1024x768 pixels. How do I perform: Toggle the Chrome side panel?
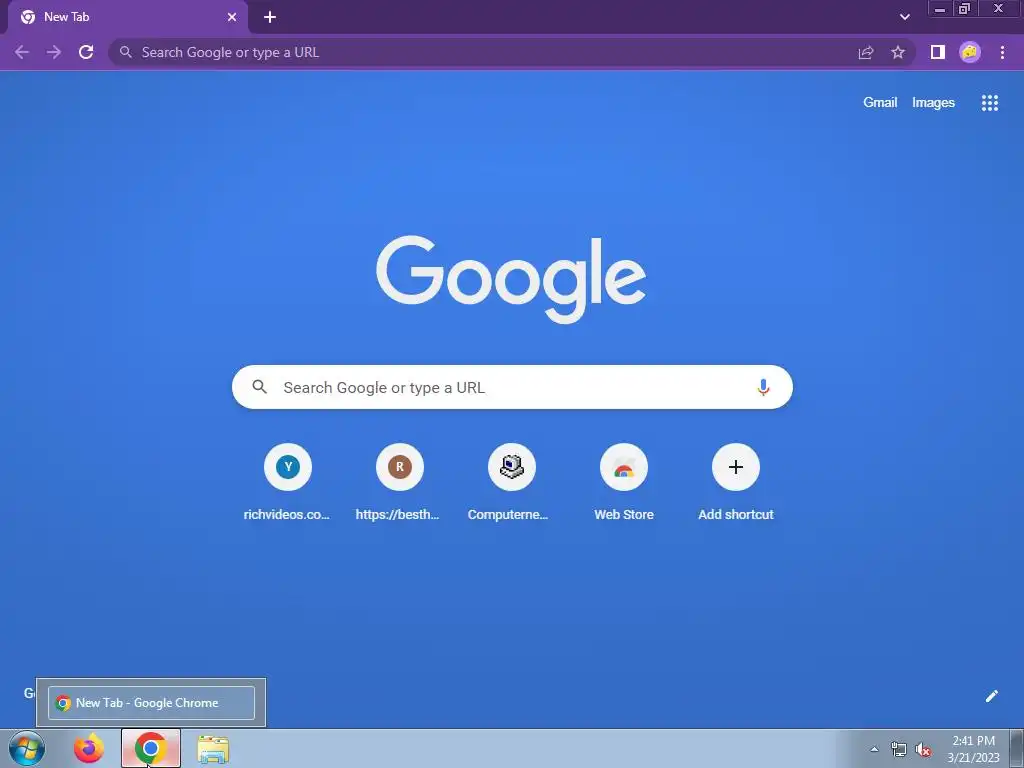938,52
